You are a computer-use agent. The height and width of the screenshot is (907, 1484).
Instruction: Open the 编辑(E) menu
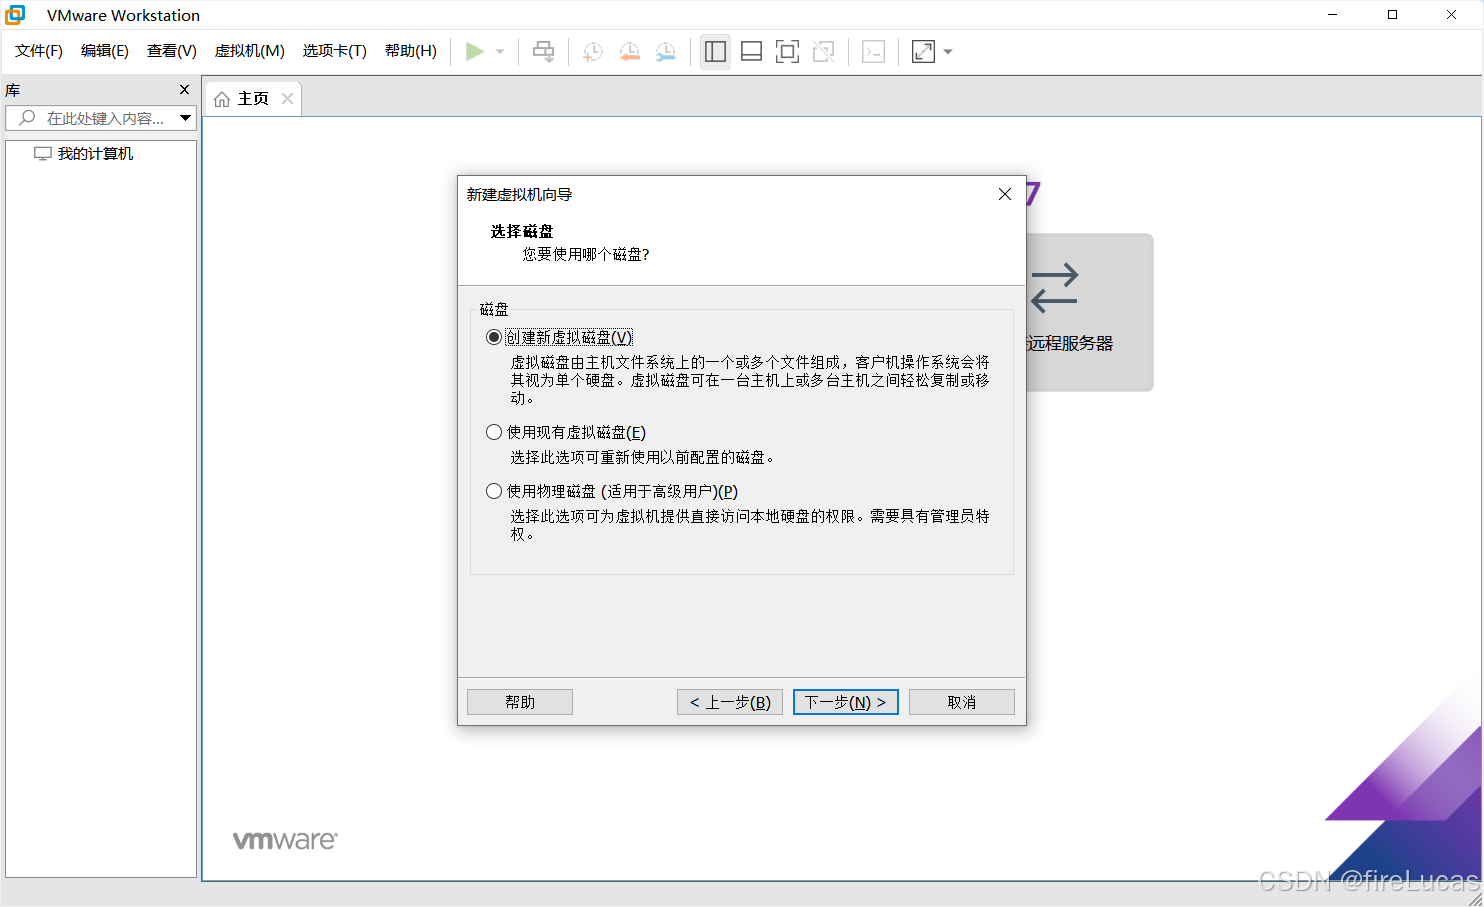[105, 51]
